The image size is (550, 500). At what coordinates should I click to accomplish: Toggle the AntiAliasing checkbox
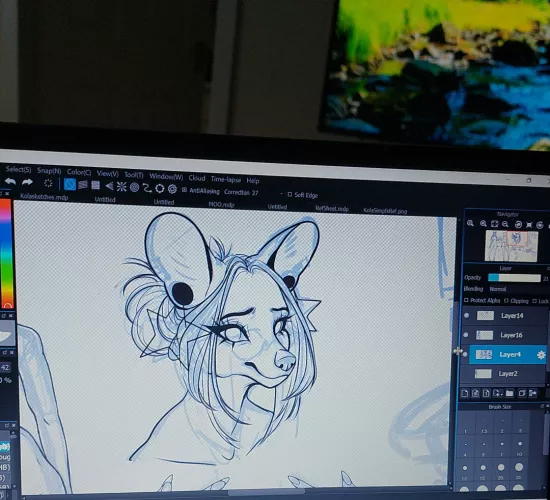185,190
